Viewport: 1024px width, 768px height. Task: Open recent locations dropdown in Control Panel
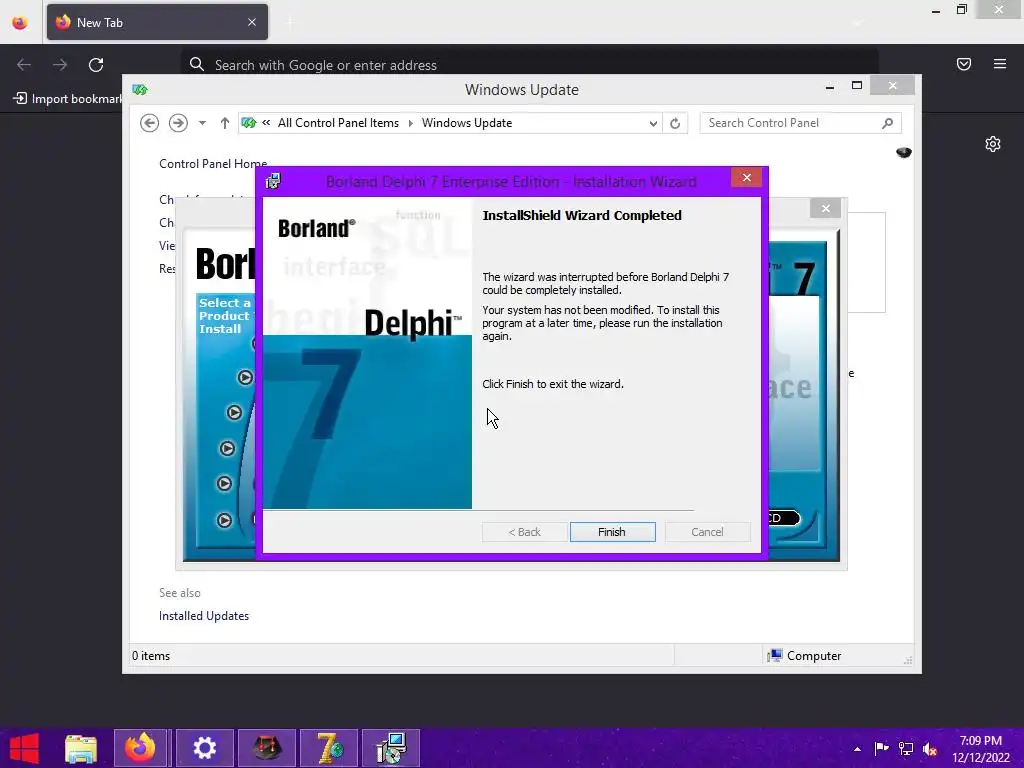coord(202,123)
